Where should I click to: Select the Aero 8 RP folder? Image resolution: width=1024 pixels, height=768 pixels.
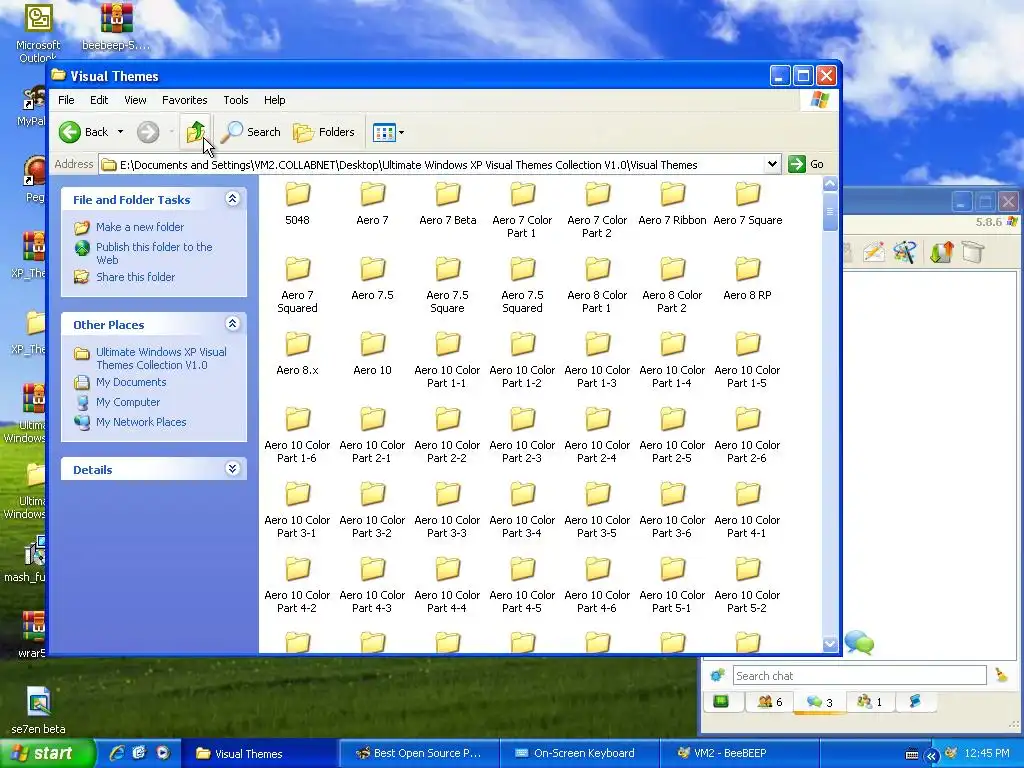[x=747, y=279]
